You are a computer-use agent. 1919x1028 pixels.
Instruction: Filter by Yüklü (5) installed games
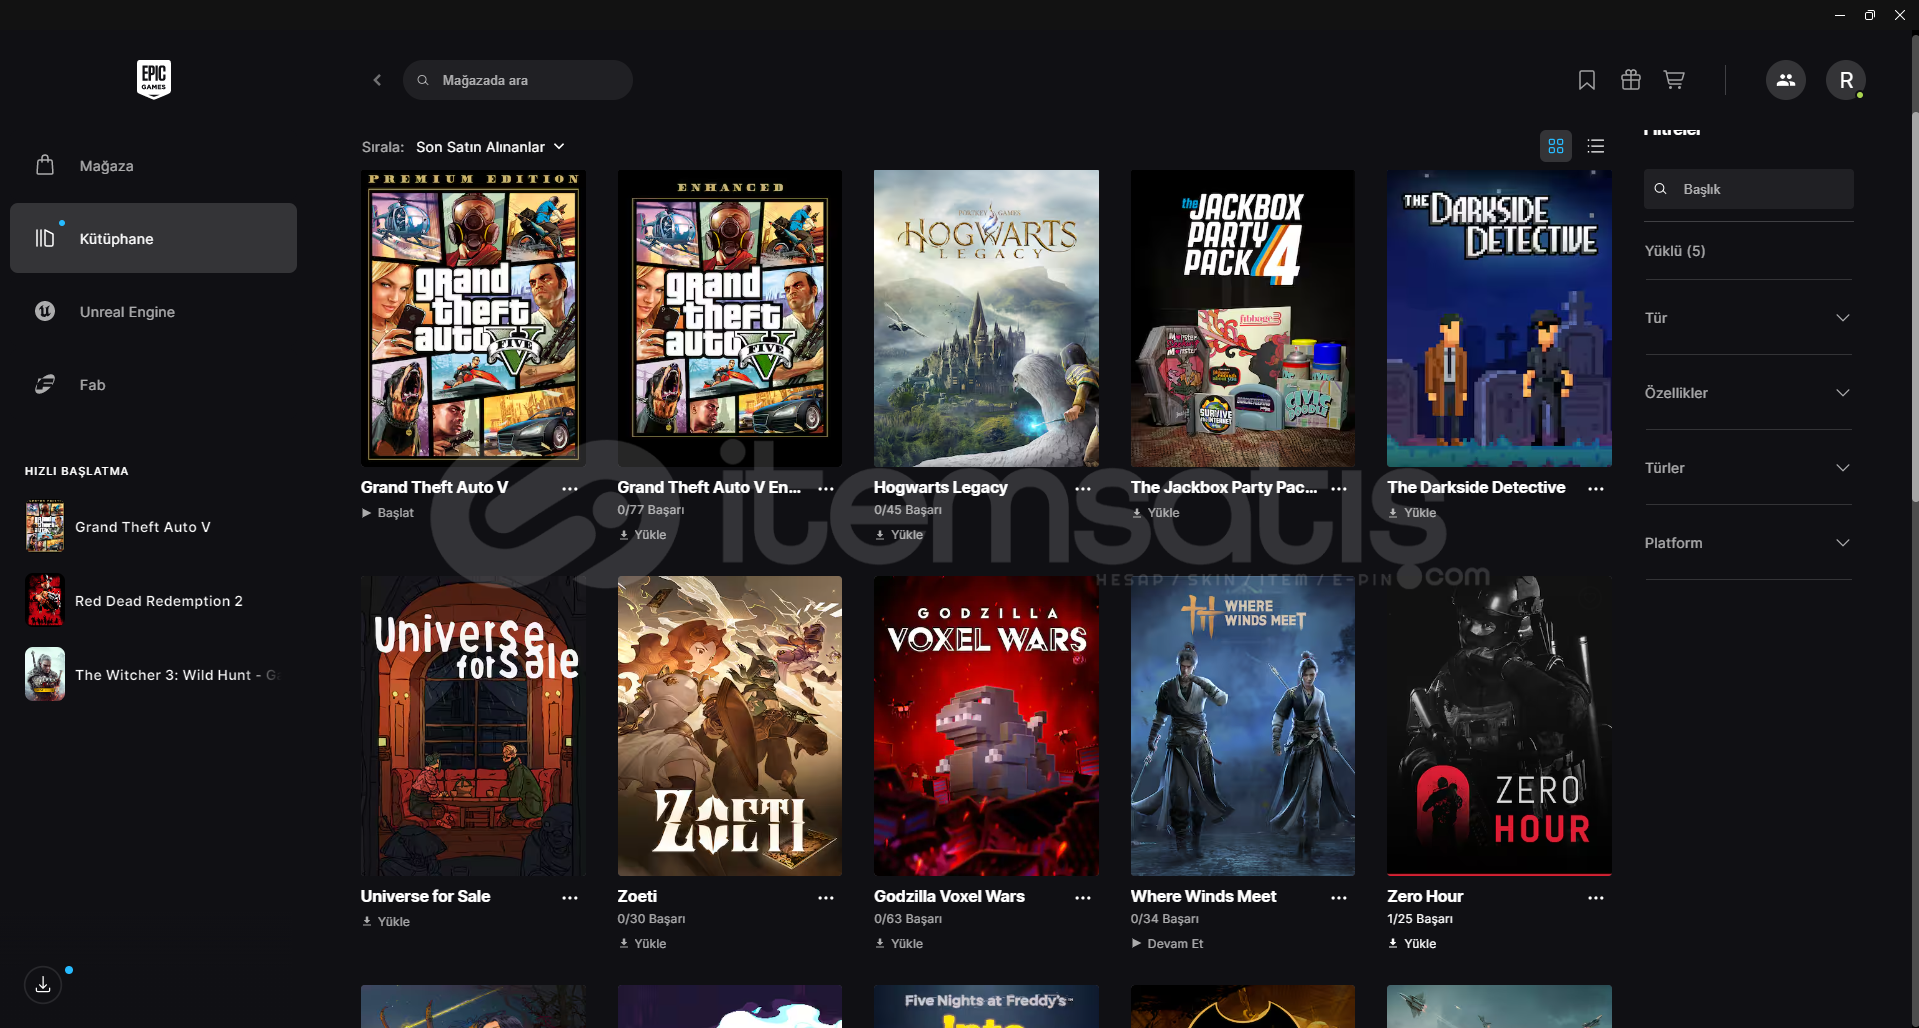click(1675, 251)
